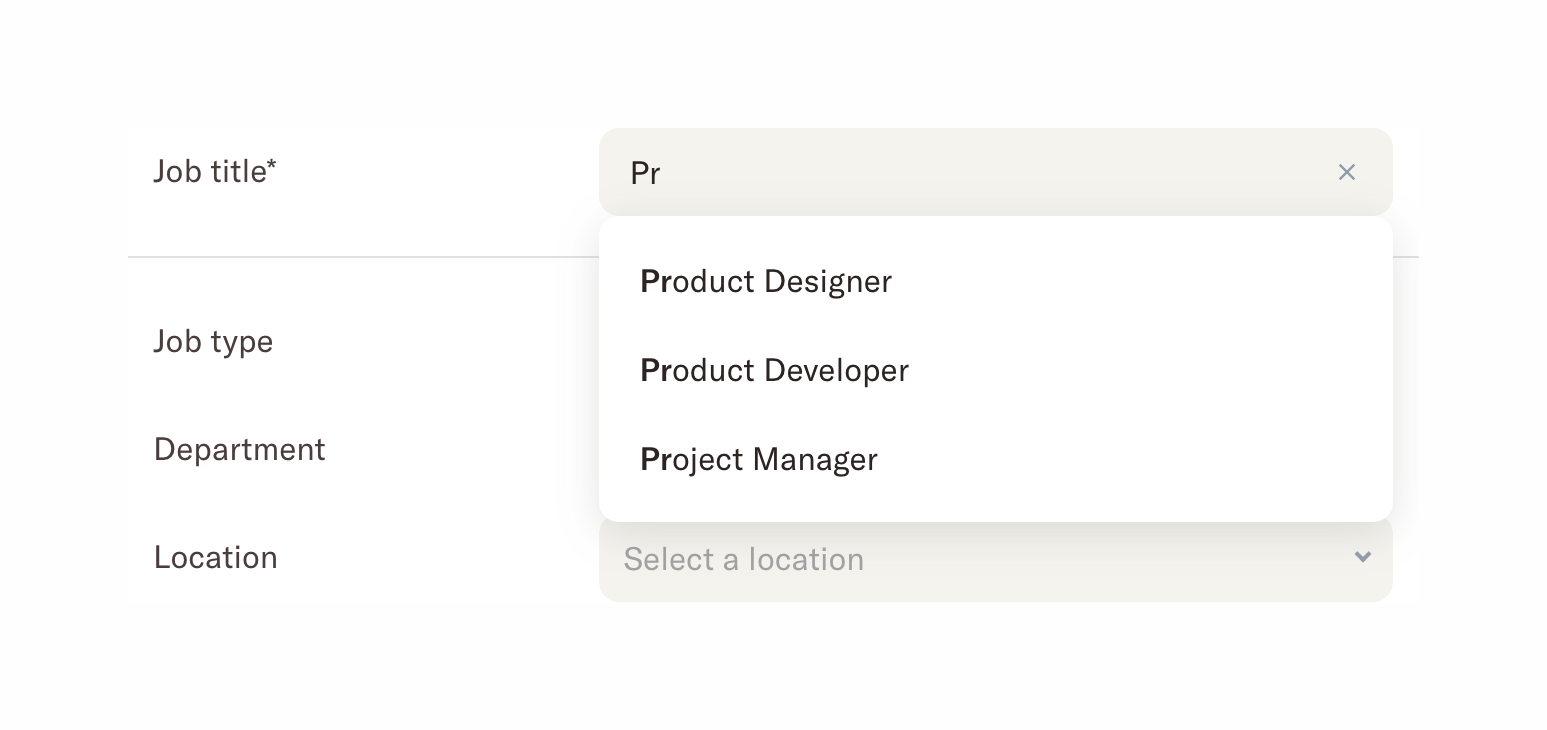This screenshot has width=1547, height=730.
Task: Place cursor after the typed "Pr" text
Action: (663, 174)
